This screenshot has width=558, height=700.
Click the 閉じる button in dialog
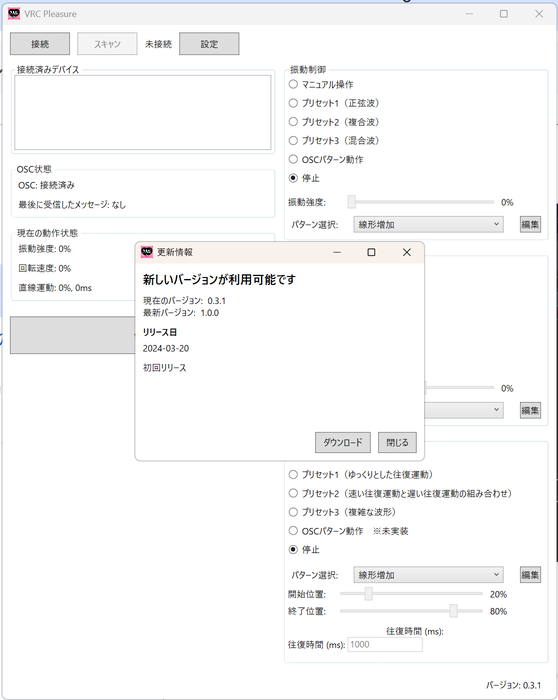point(397,442)
